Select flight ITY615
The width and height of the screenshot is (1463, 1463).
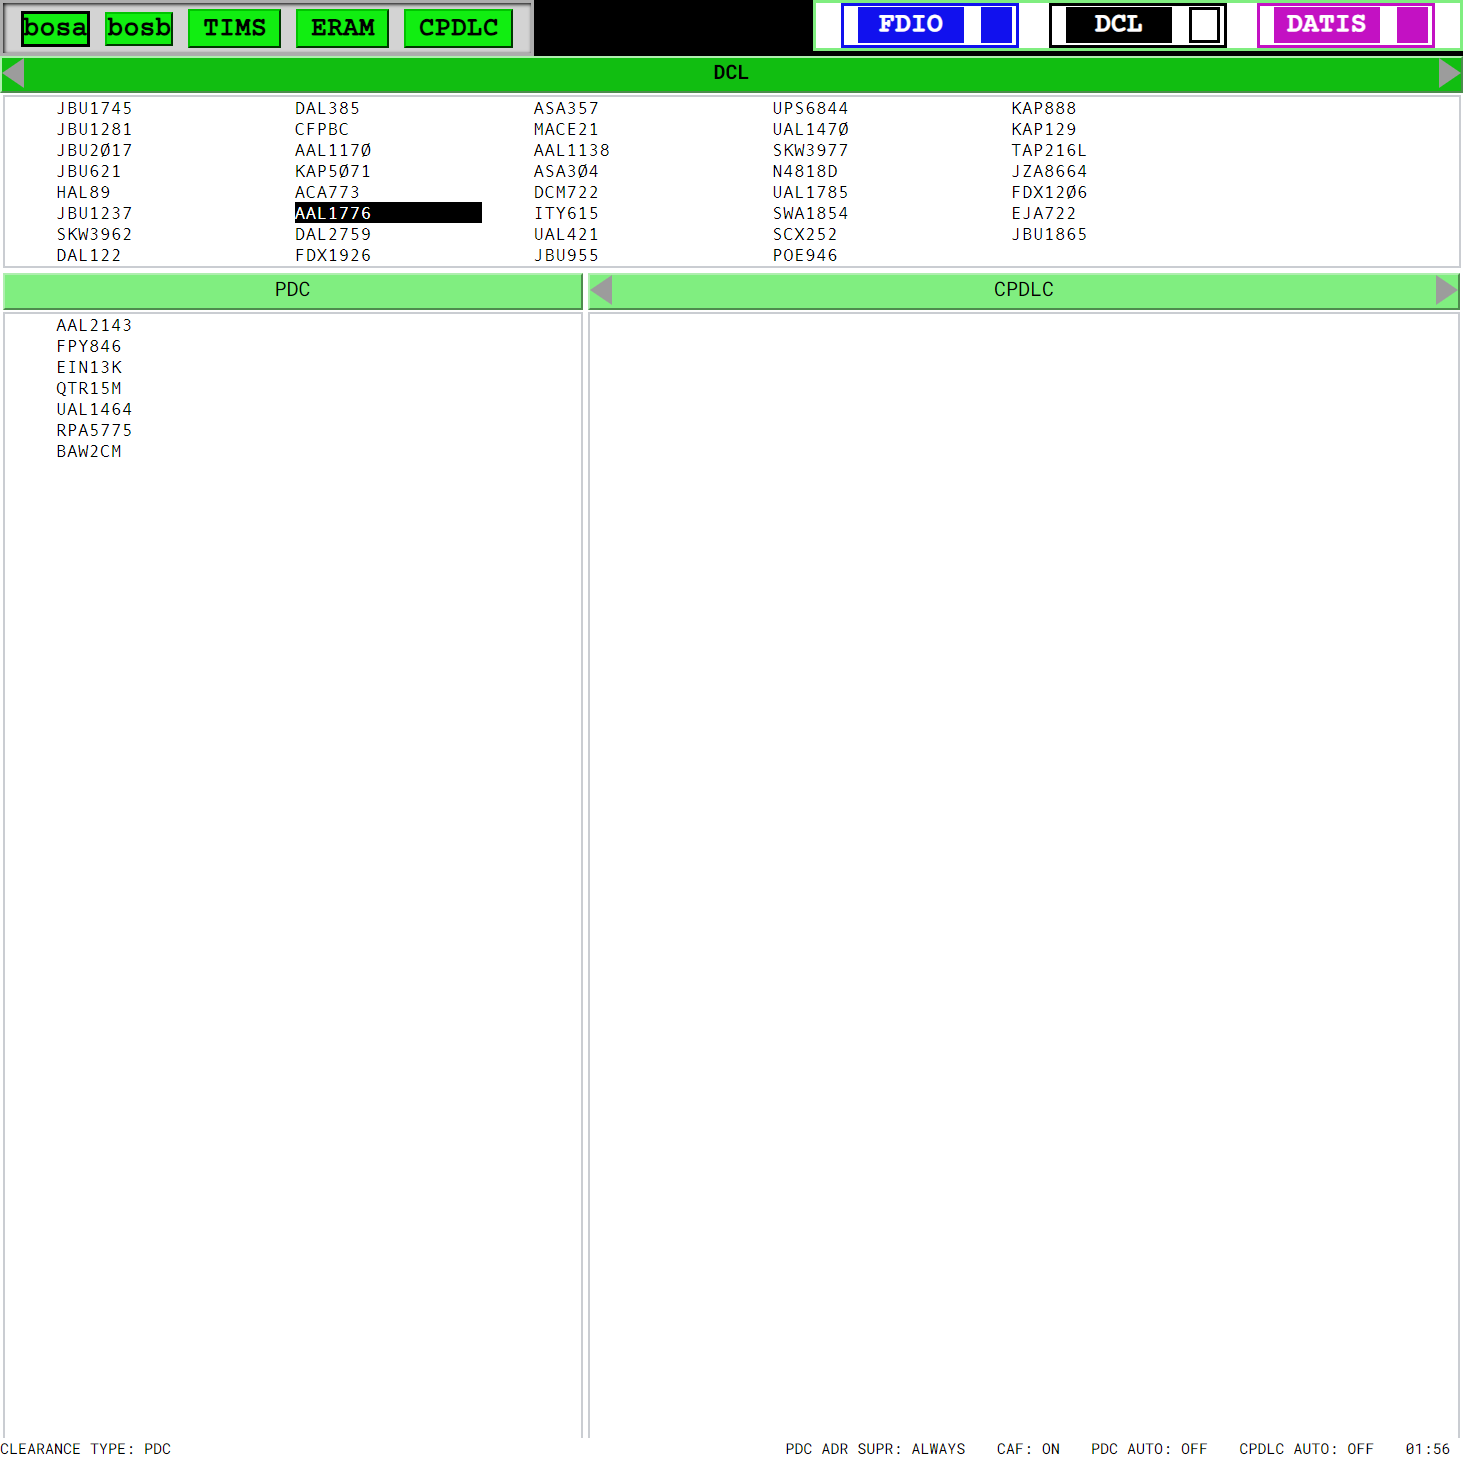[566, 213]
